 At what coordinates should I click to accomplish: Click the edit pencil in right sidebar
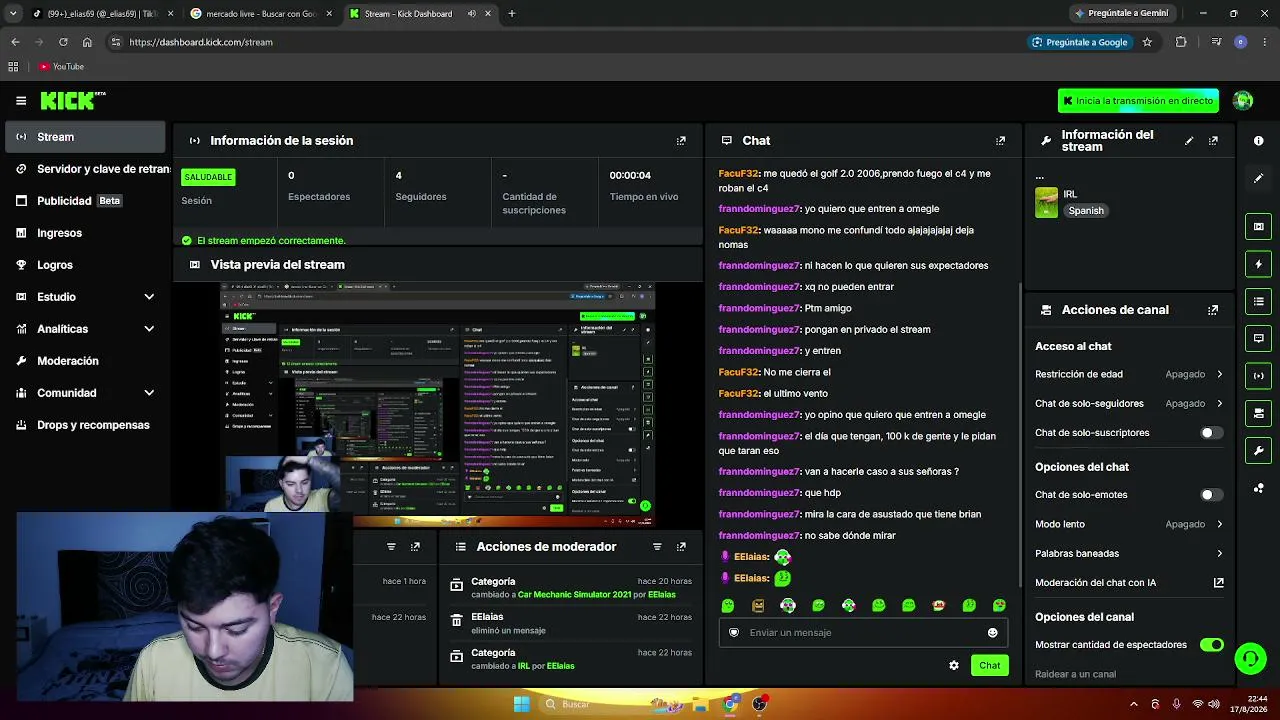(x=1258, y=178)
